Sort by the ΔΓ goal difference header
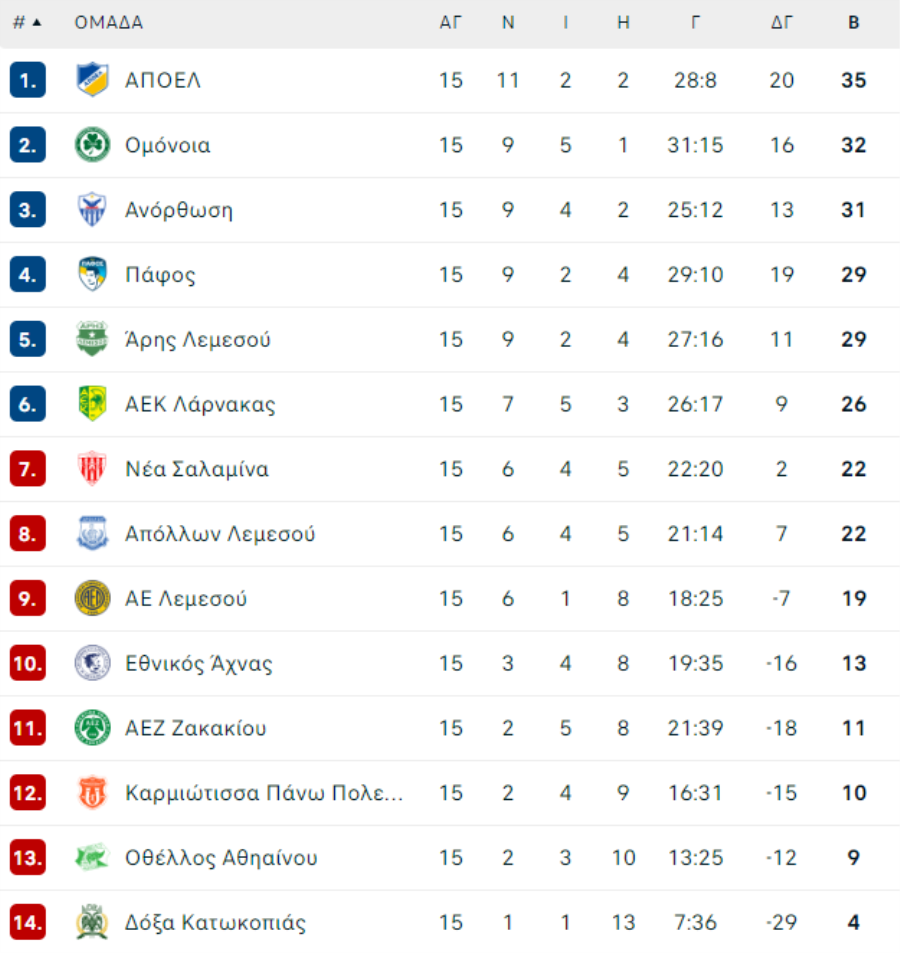 [781, 22]
